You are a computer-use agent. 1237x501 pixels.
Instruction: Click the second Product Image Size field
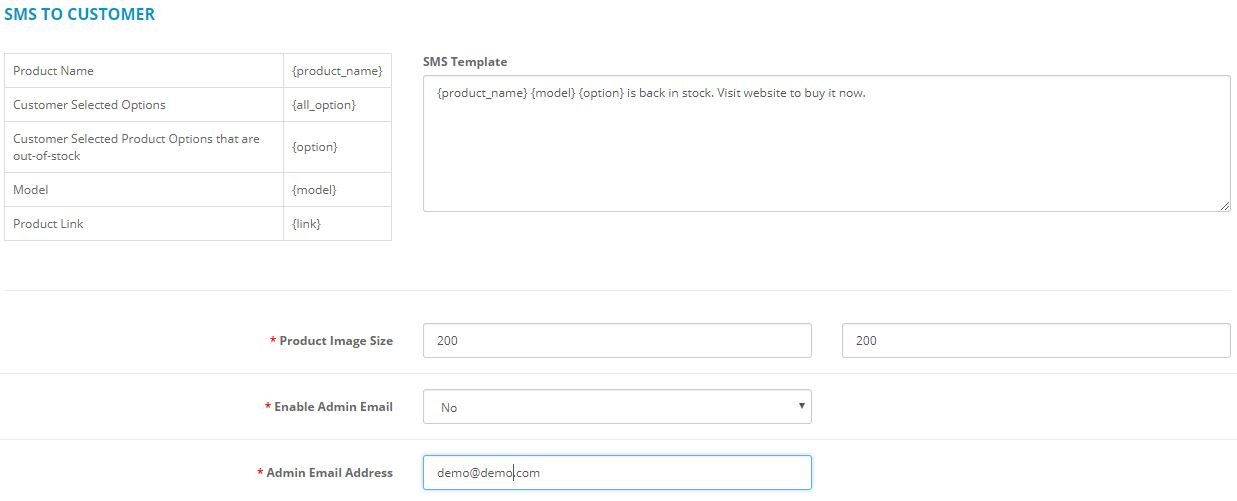point(1036,340)
